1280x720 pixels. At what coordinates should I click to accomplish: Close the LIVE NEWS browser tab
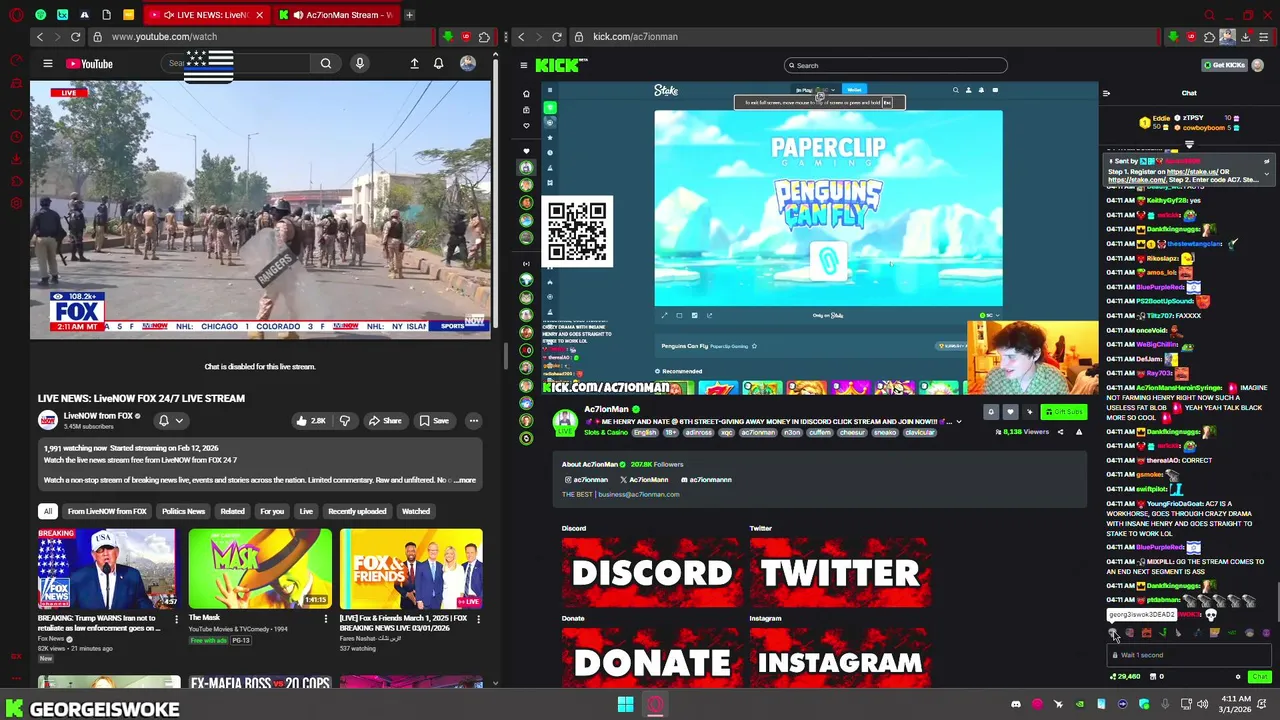point(259,15)
